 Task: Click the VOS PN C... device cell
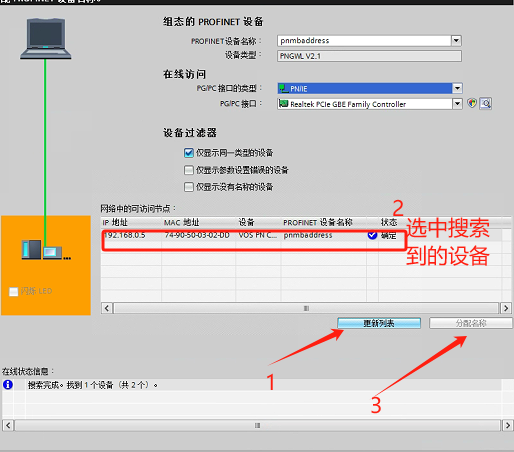click(x=258, y=235)
